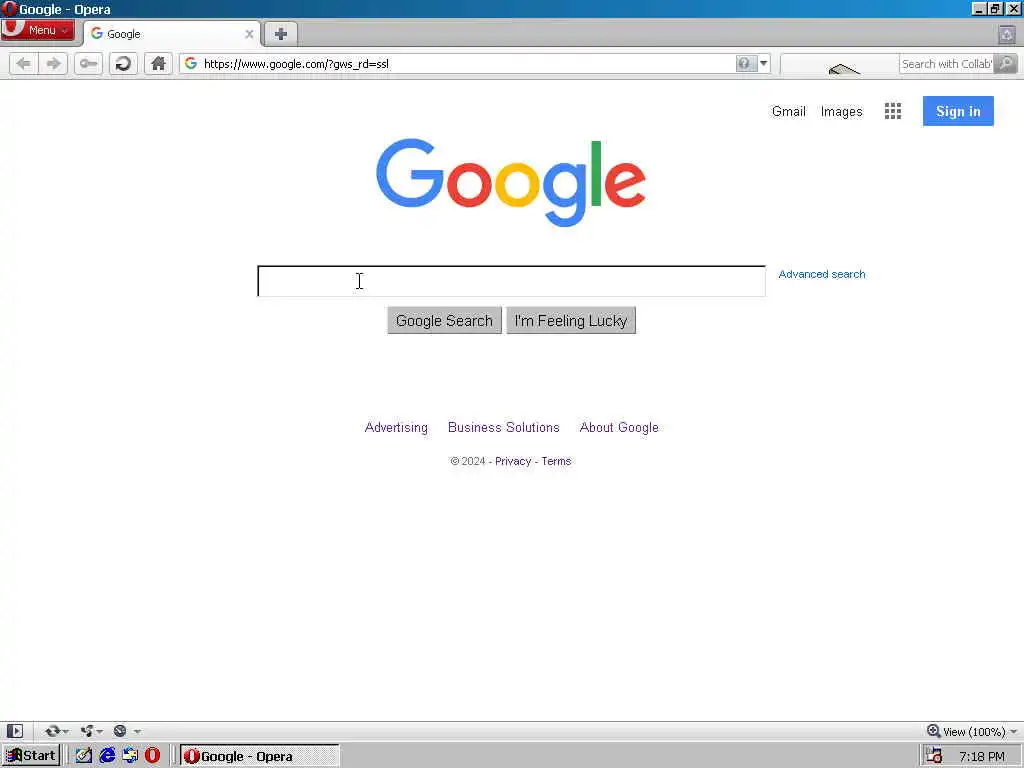Open the Opera Turbo icon
Viewport: 1024px width, 768px height.
120,731
